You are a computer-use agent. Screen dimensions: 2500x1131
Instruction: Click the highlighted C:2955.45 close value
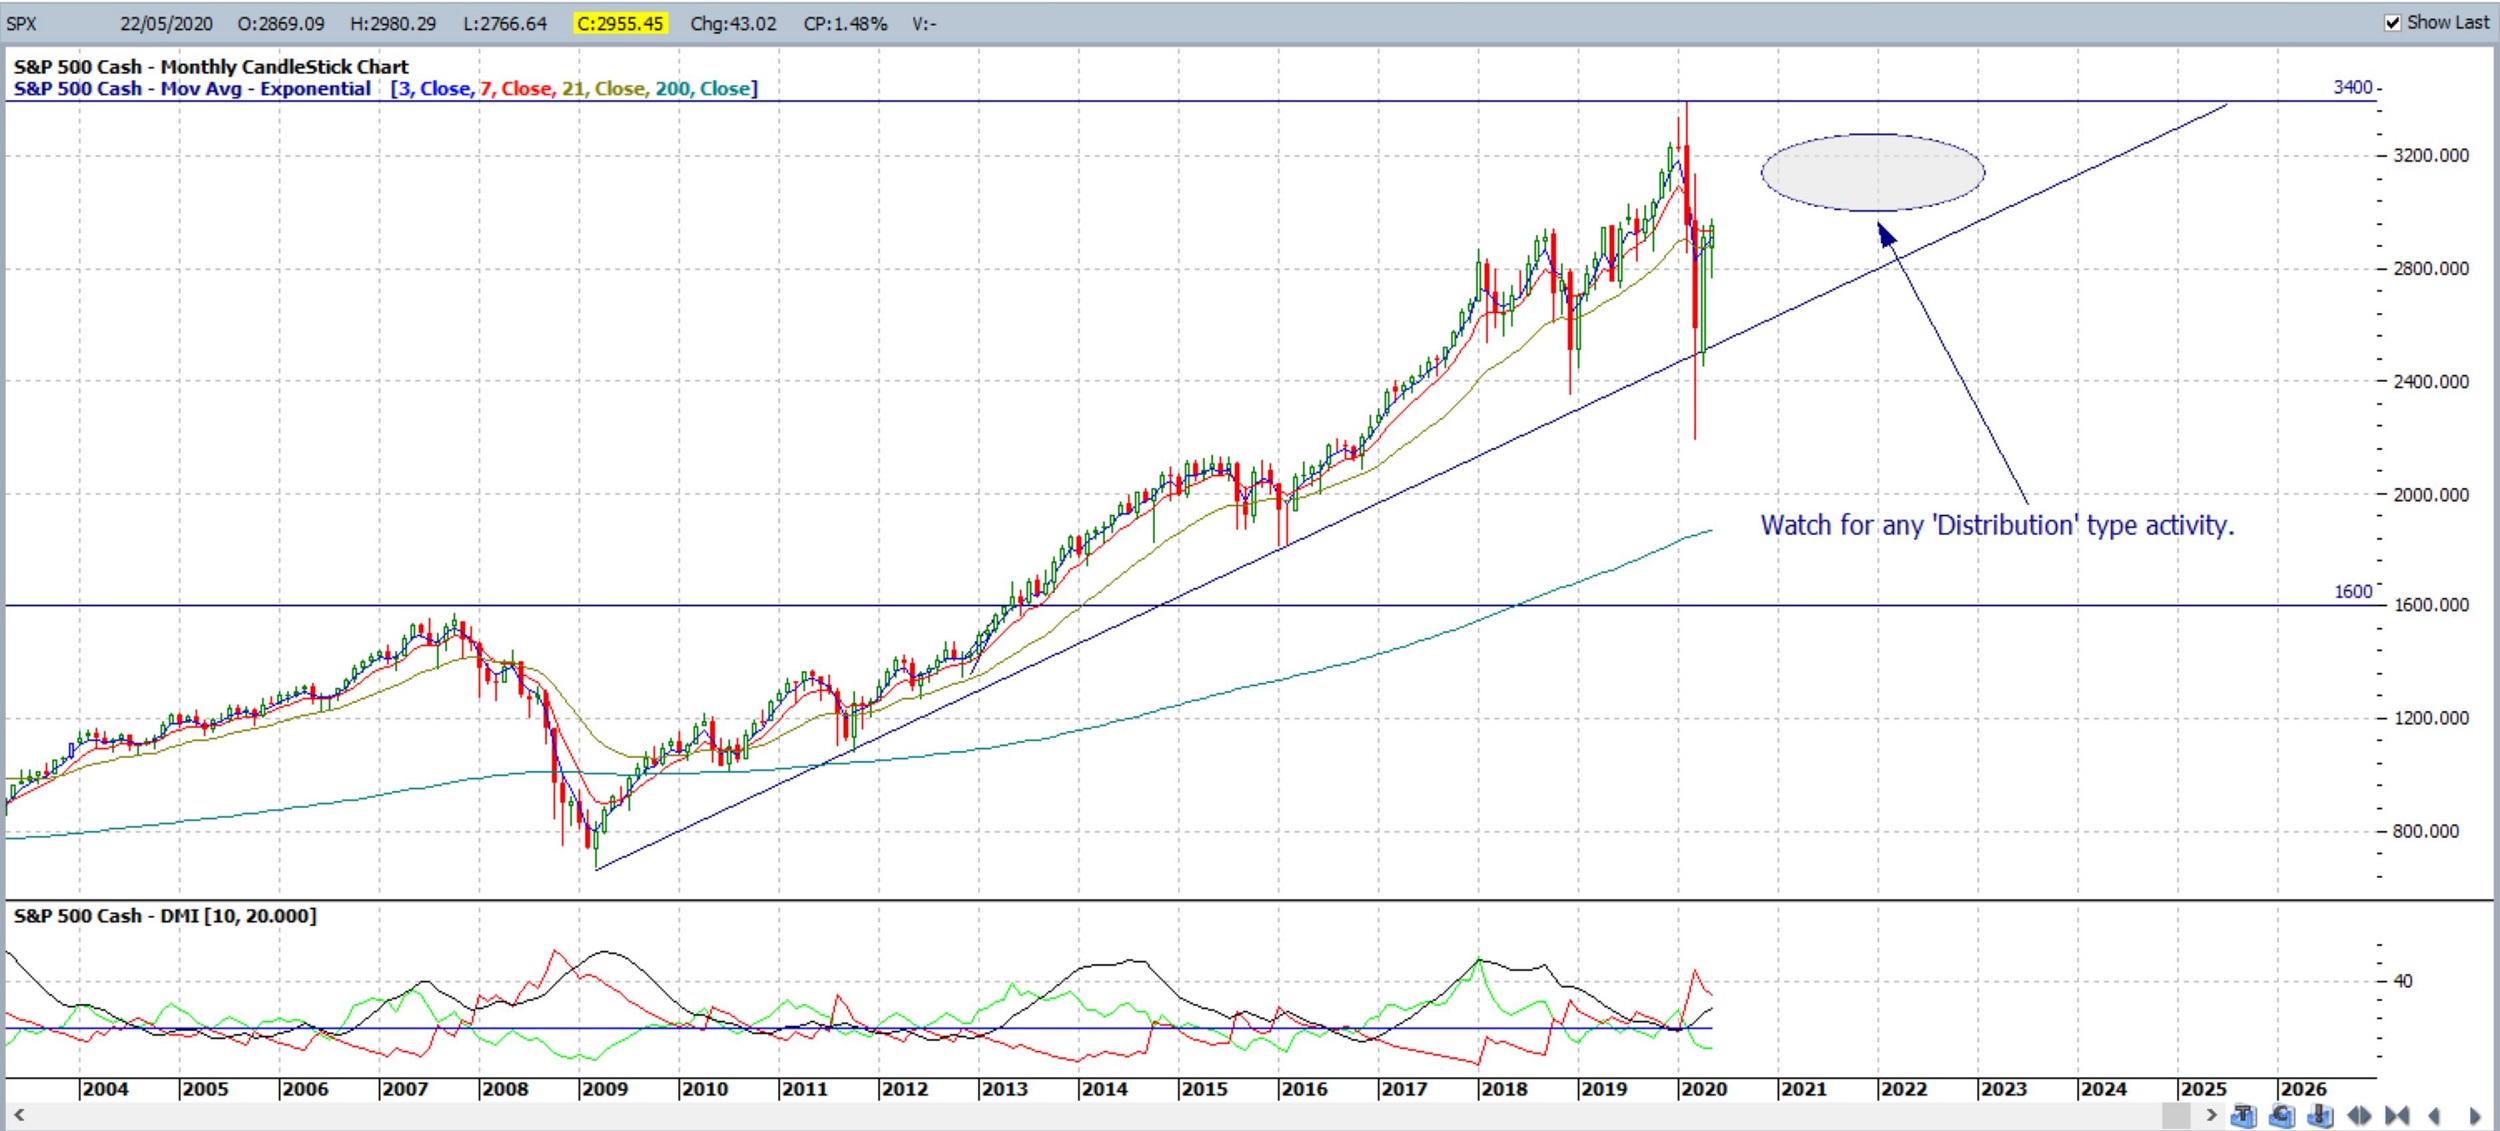tap(620, 23)
